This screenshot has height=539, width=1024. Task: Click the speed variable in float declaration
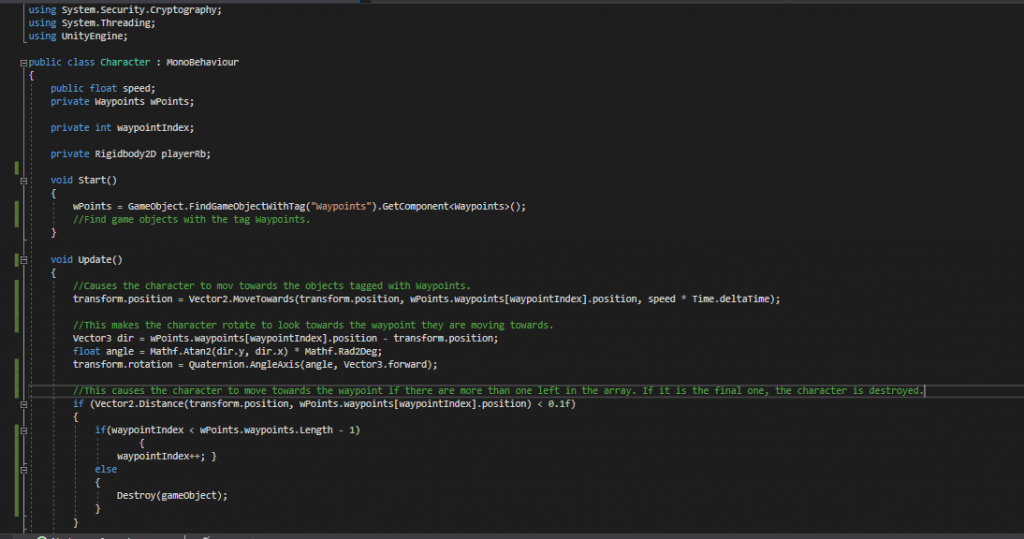(137, 88)
